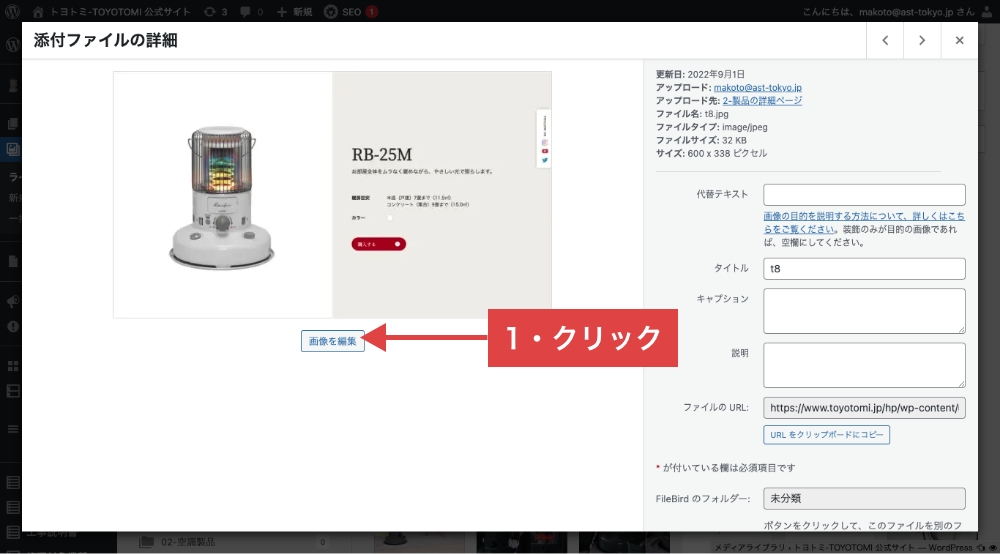The image size is (1000, 554).
Task: Go to the next attachment with right chevron
Action: [x=922, y=40]
